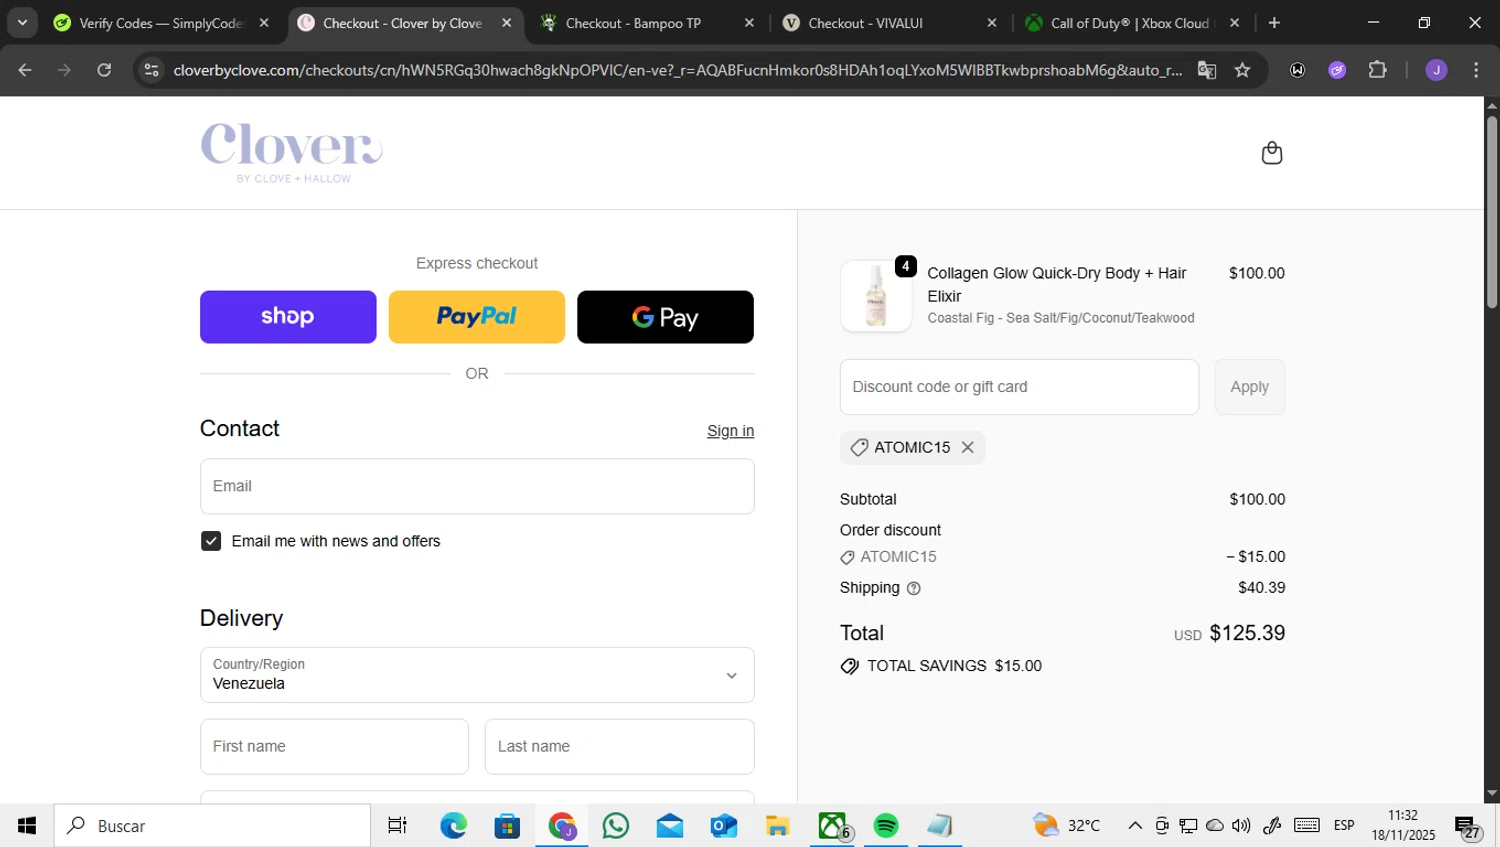Screen dimensions: 1500x847
Task: Focus the Discount code or gift card field
Action: (1019, 387)
